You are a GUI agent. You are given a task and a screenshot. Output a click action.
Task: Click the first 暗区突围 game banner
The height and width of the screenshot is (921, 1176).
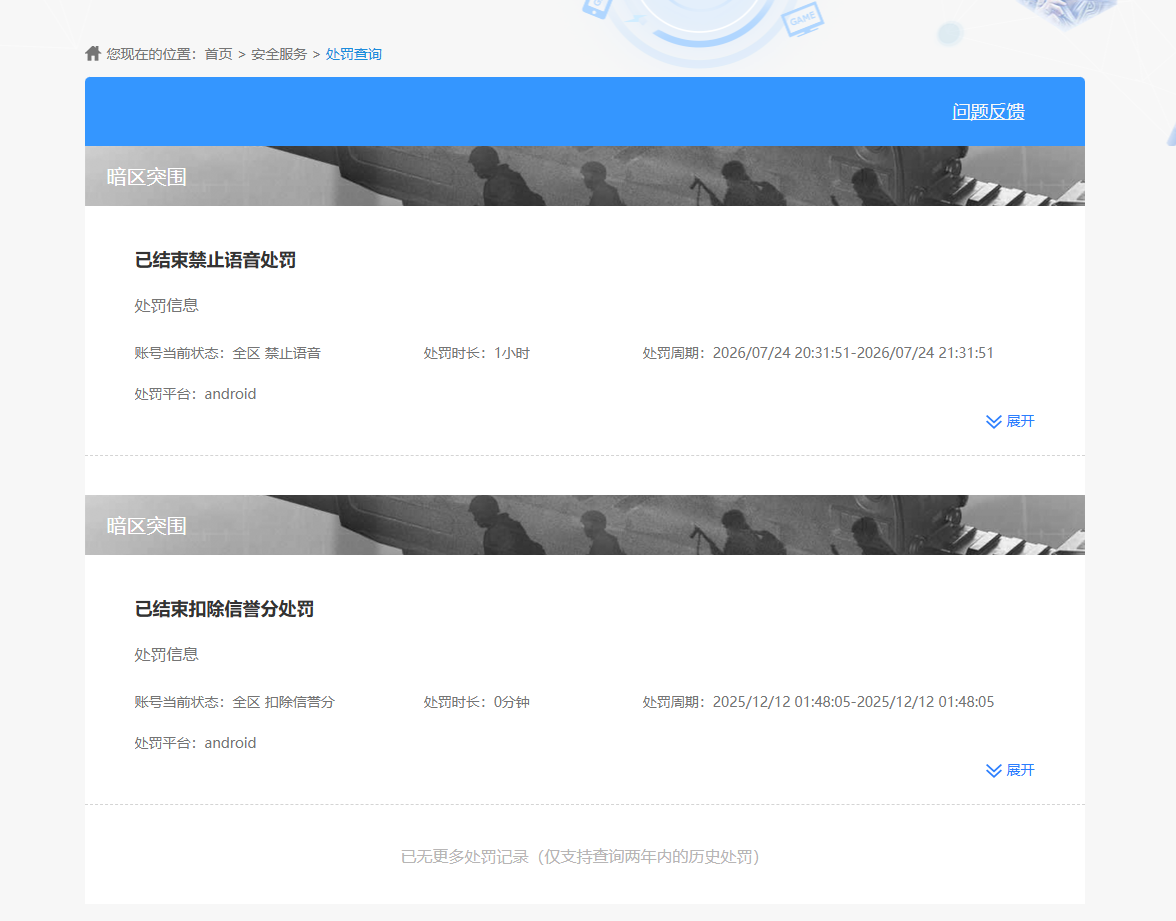(584, 176)
